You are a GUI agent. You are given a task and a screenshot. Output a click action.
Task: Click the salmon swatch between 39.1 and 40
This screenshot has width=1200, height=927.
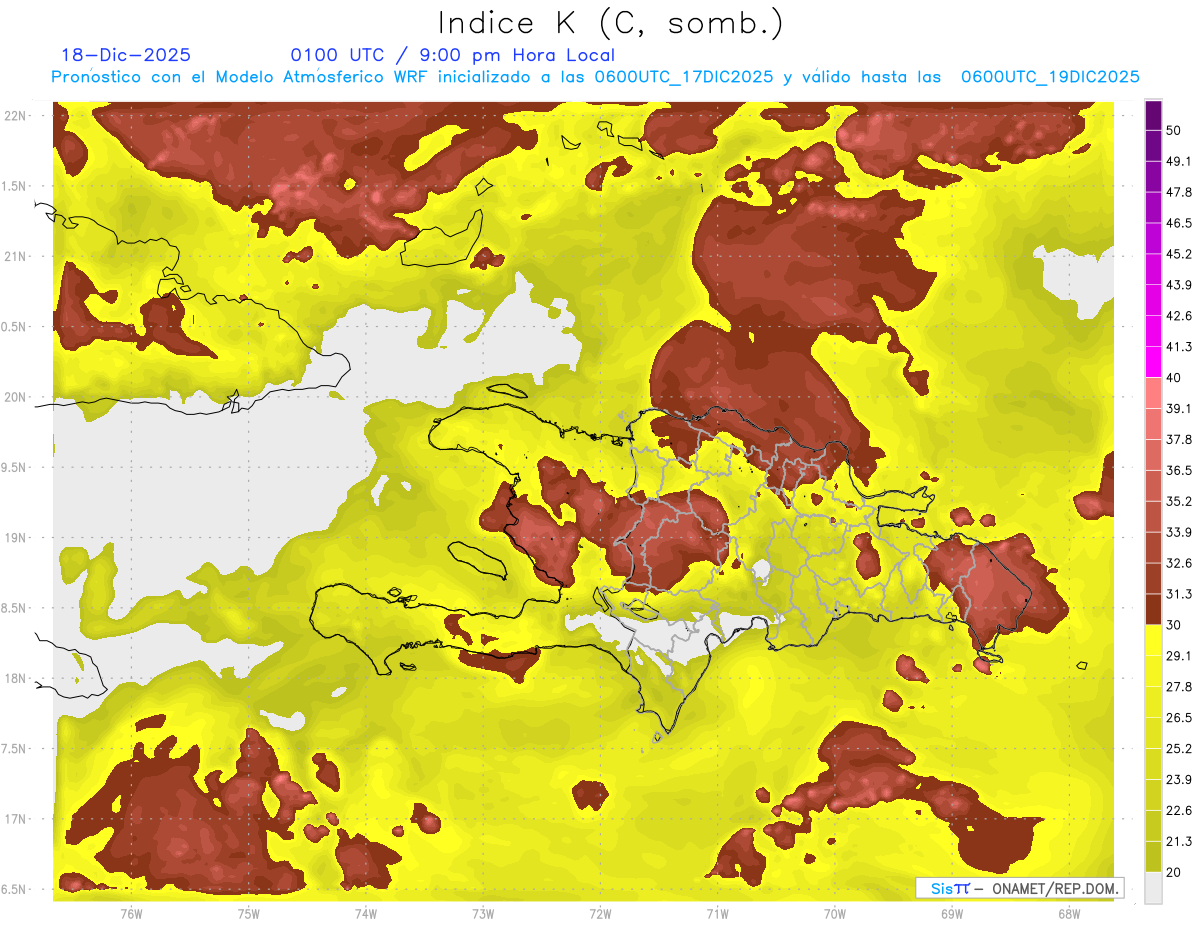1153,393
